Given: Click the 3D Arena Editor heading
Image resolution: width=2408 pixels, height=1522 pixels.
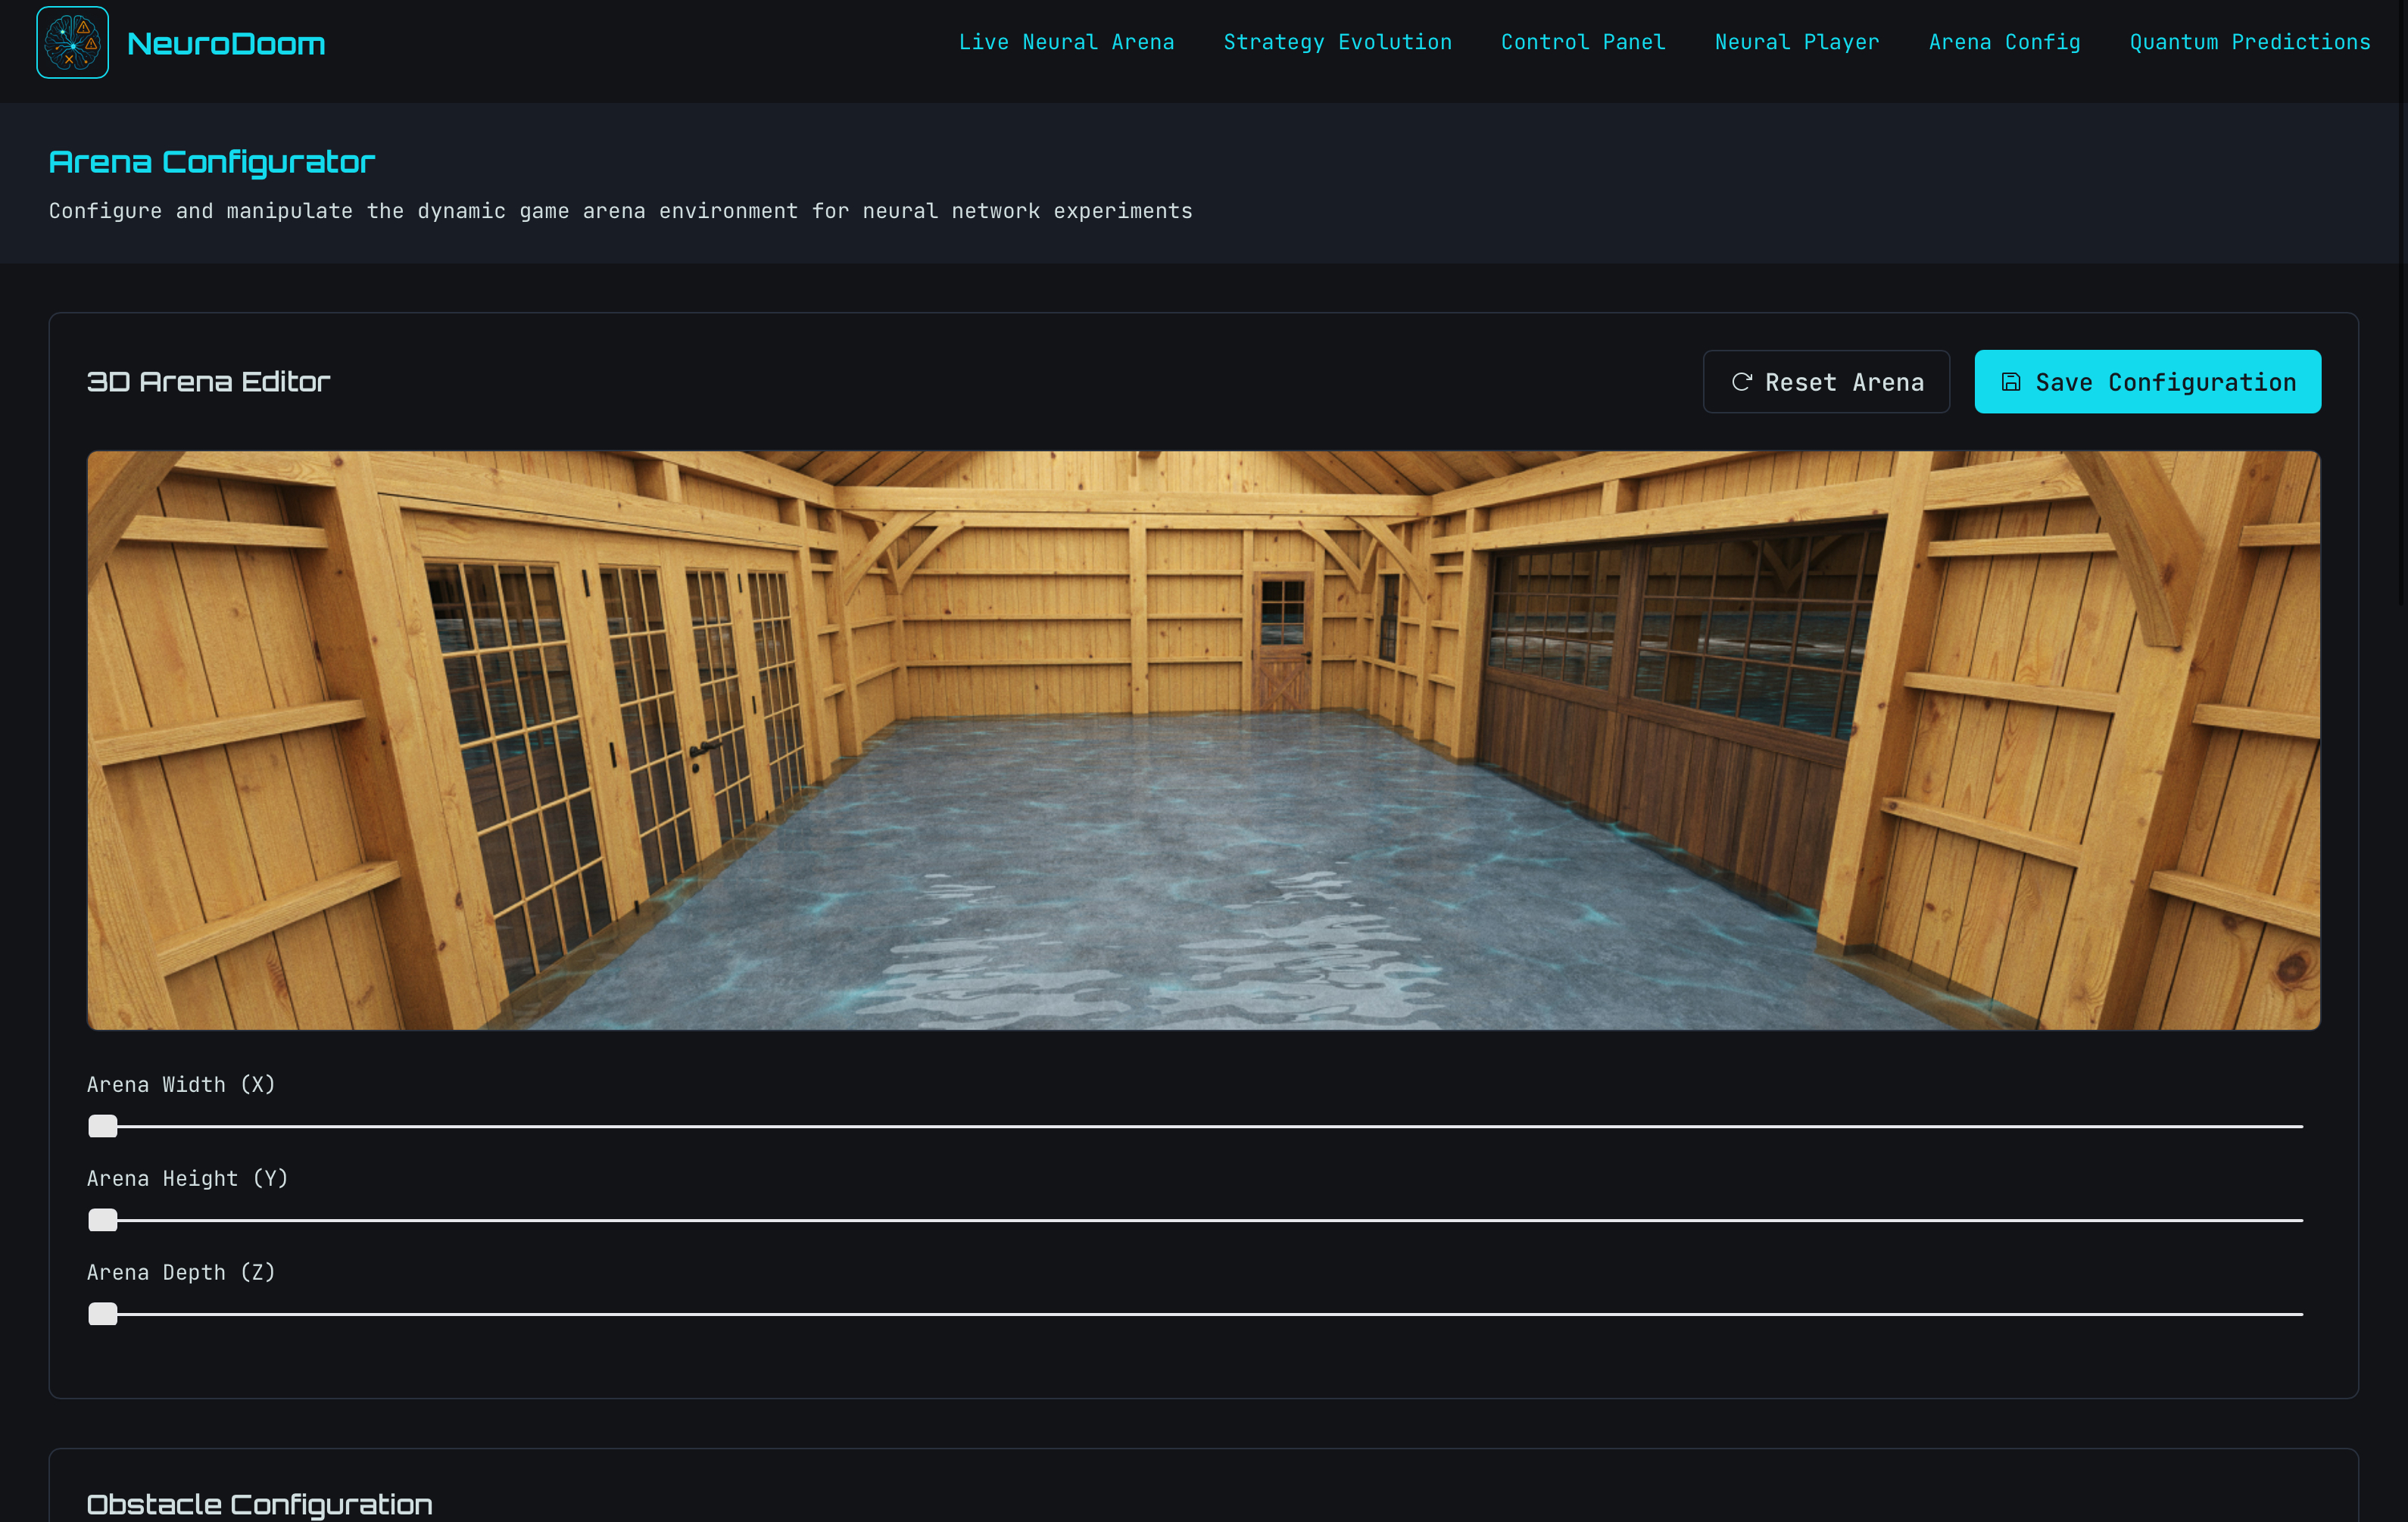Looking at the screenshot, I should [208, 382].
